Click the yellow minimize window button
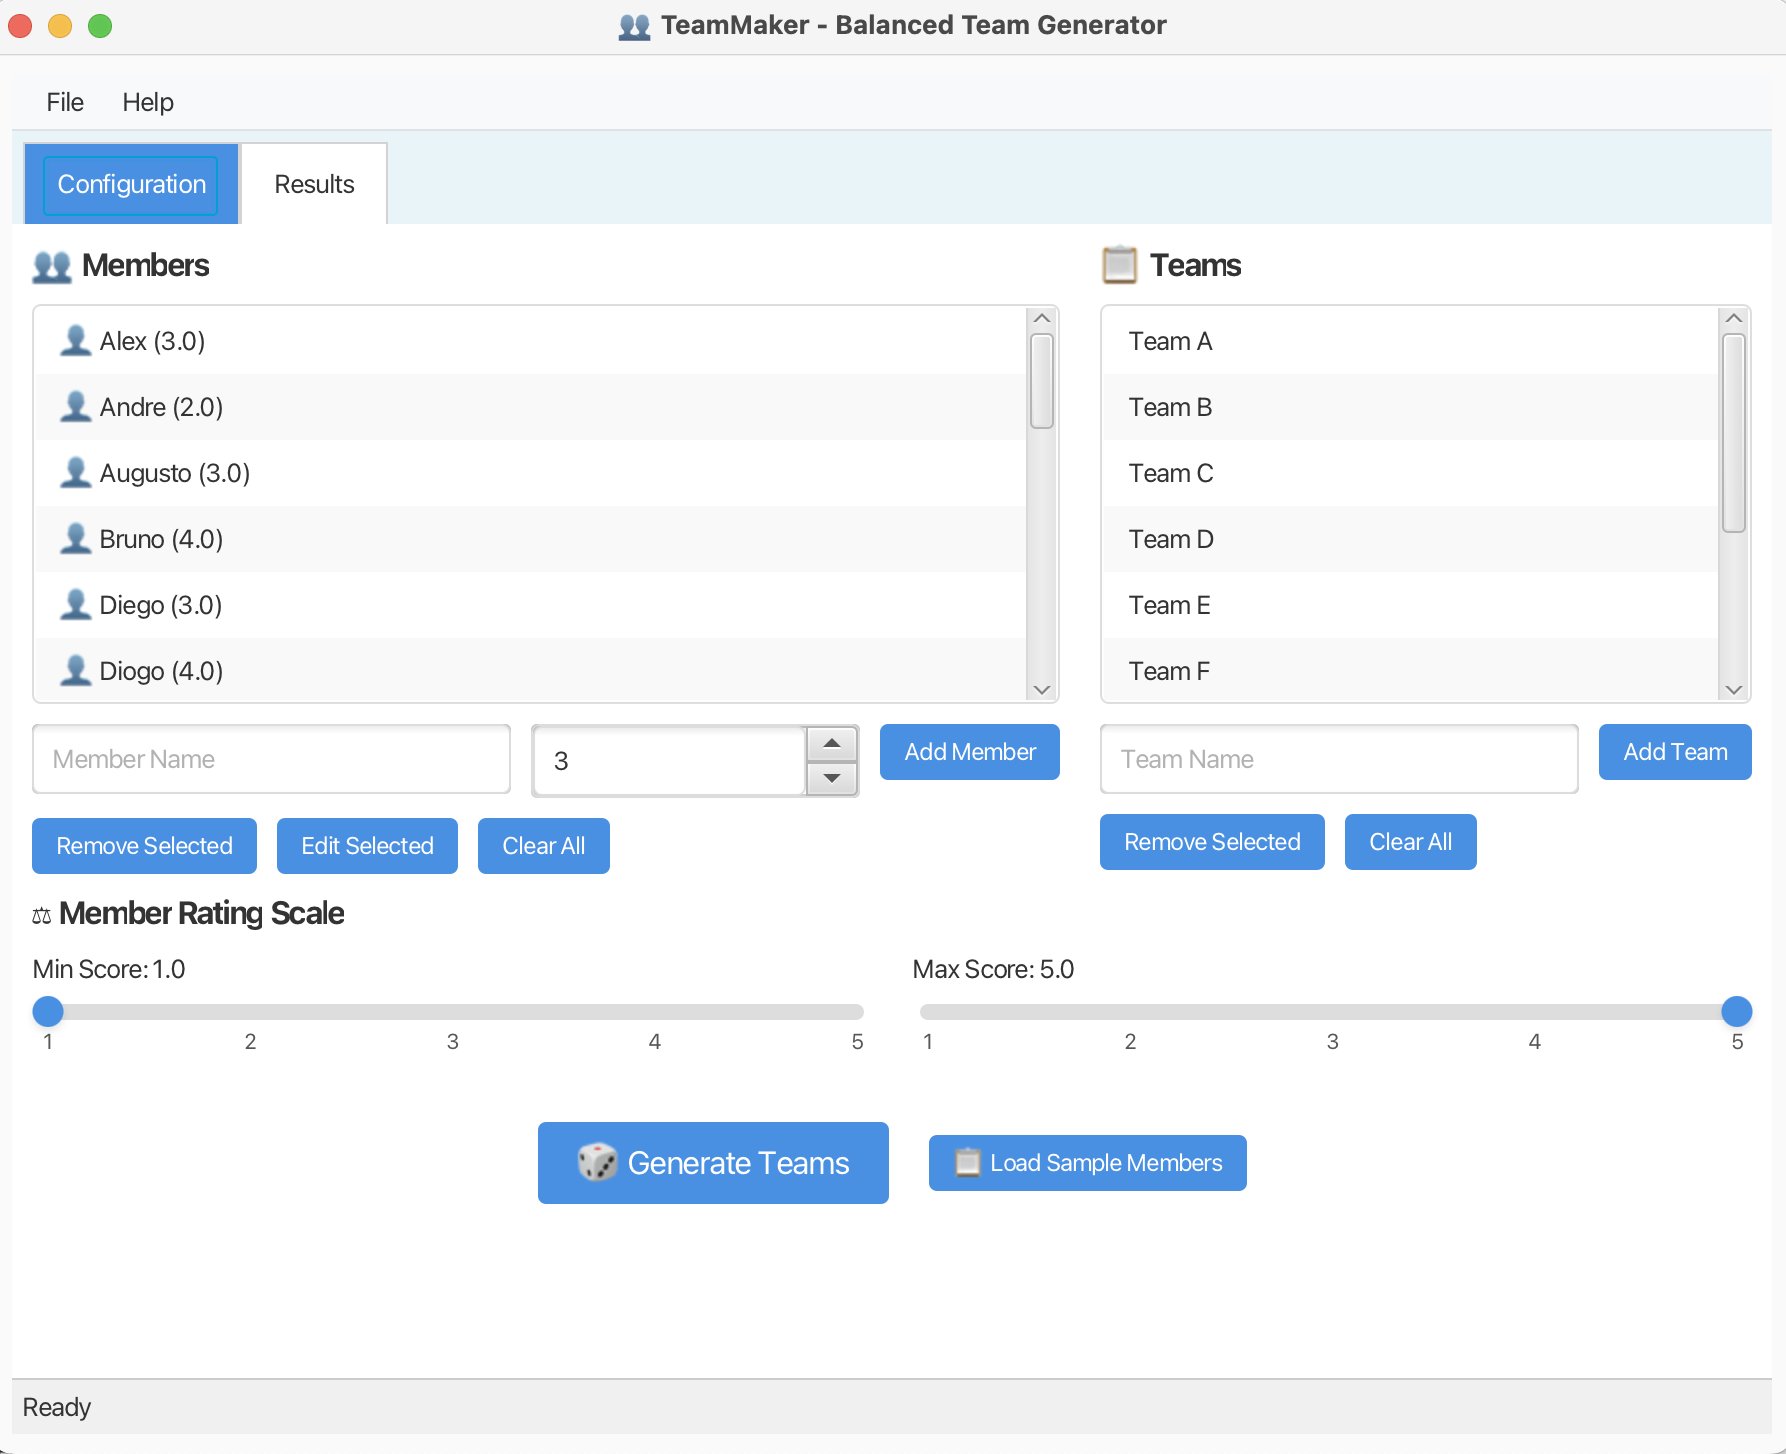Image resolution: width=1786 pixels, height=1454 pixels. click(60, 26)
